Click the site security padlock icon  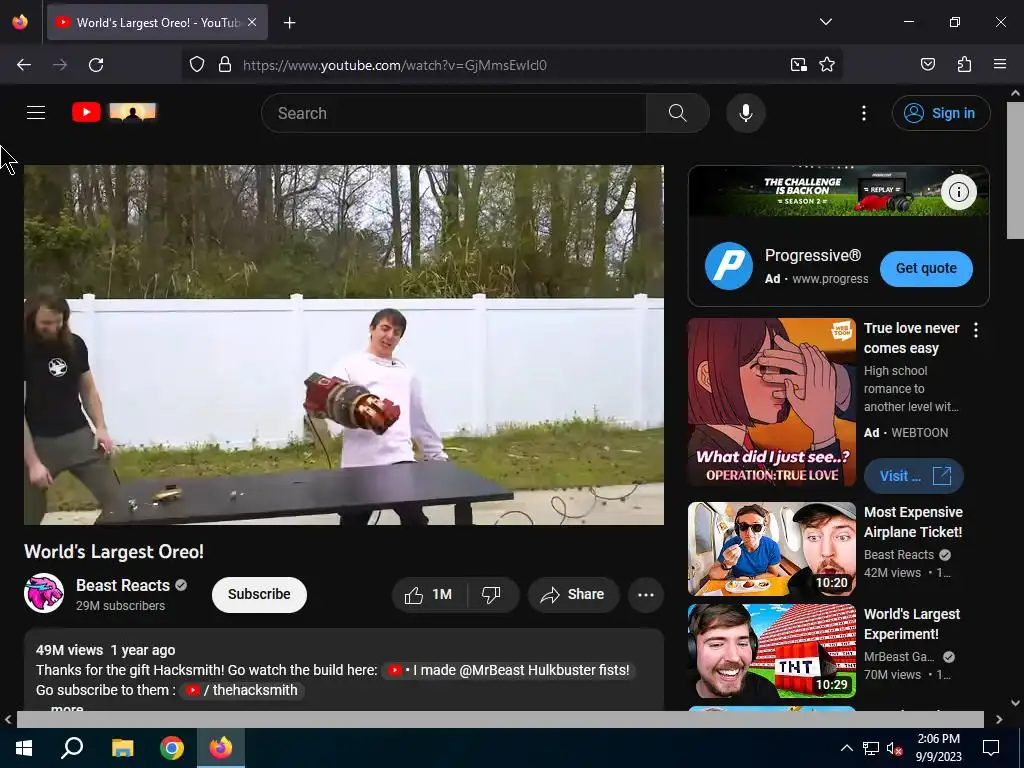pyautogui.click(x=225, y=65)
